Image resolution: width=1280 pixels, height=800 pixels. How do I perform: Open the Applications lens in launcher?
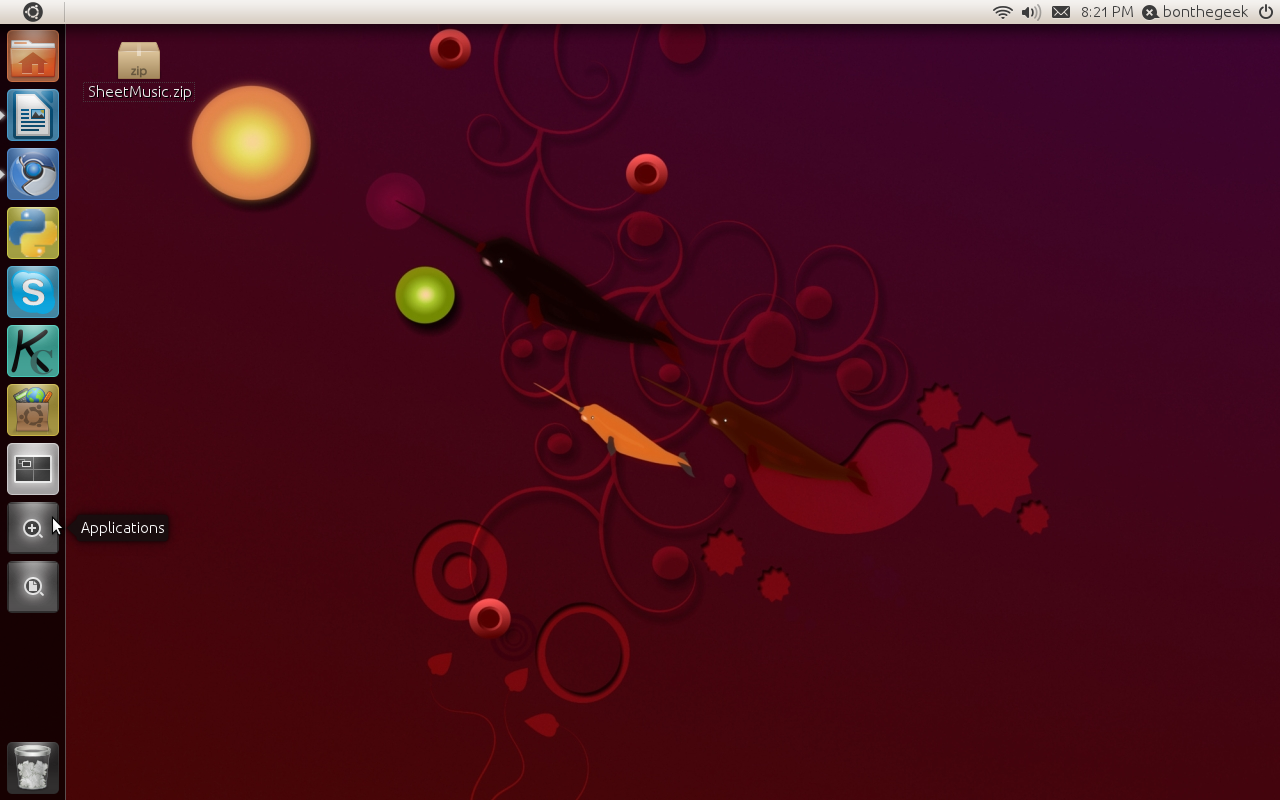33,528
